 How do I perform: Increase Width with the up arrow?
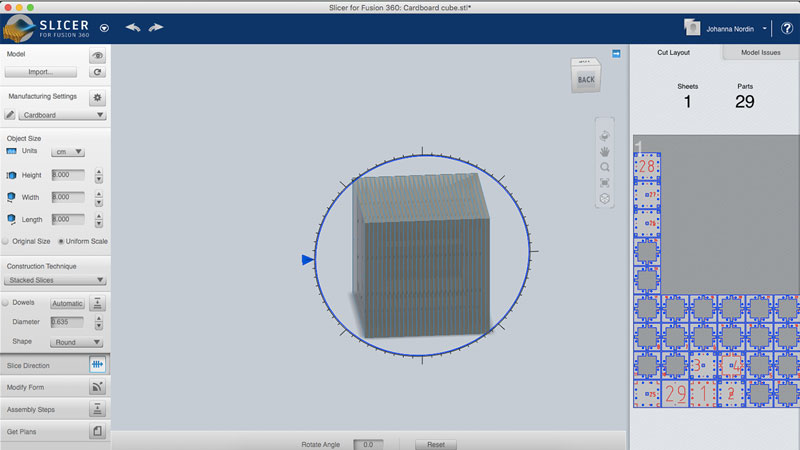[x=99, y=194]
